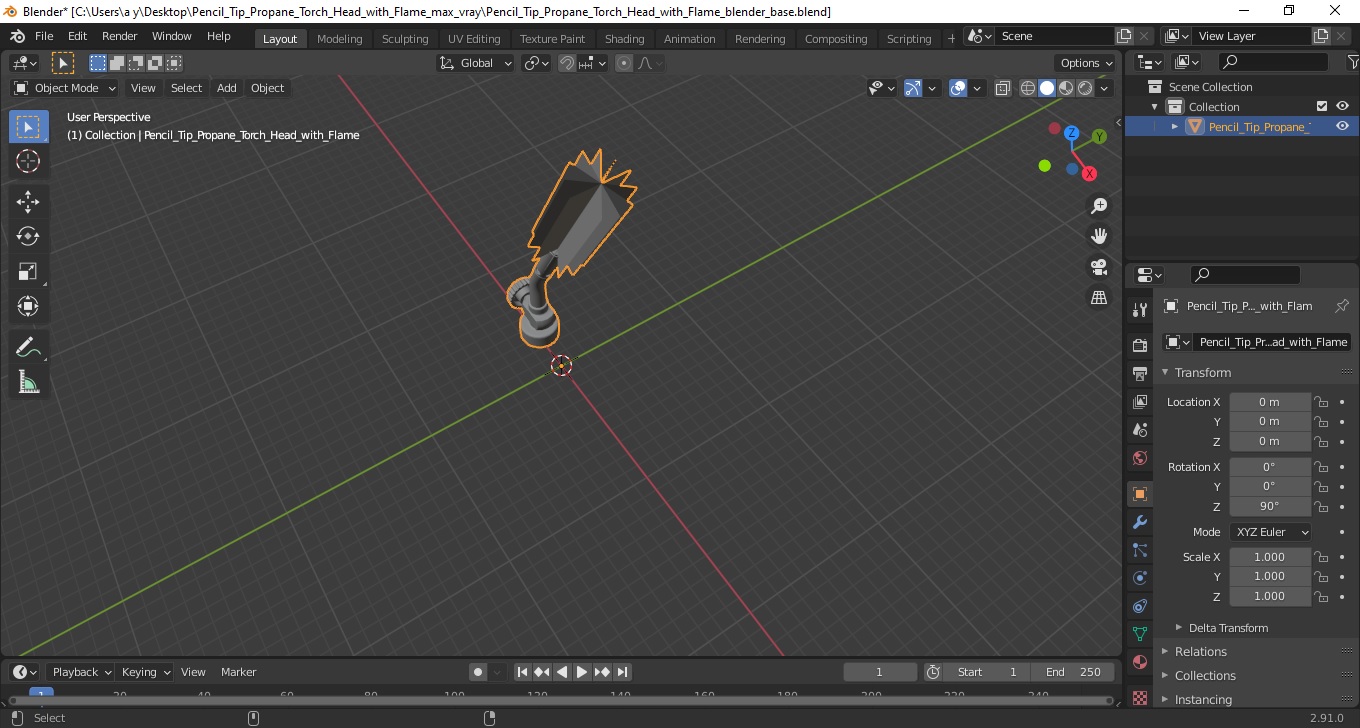Activate the Scale tool
Viewport: 1360px width, 728px height.
[28, 271]
